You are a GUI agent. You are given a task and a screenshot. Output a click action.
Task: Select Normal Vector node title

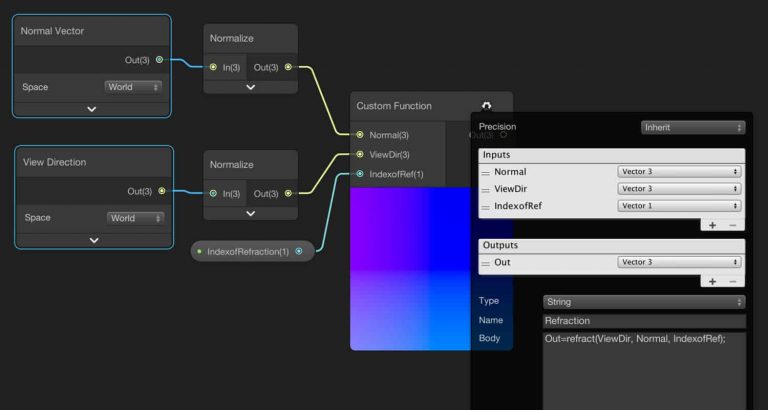click(52, 31)
